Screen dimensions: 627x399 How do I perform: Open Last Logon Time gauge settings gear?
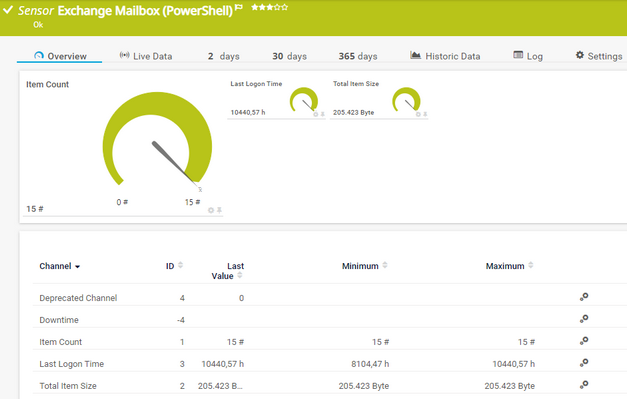pyautogui.click(x=315, y=114)
